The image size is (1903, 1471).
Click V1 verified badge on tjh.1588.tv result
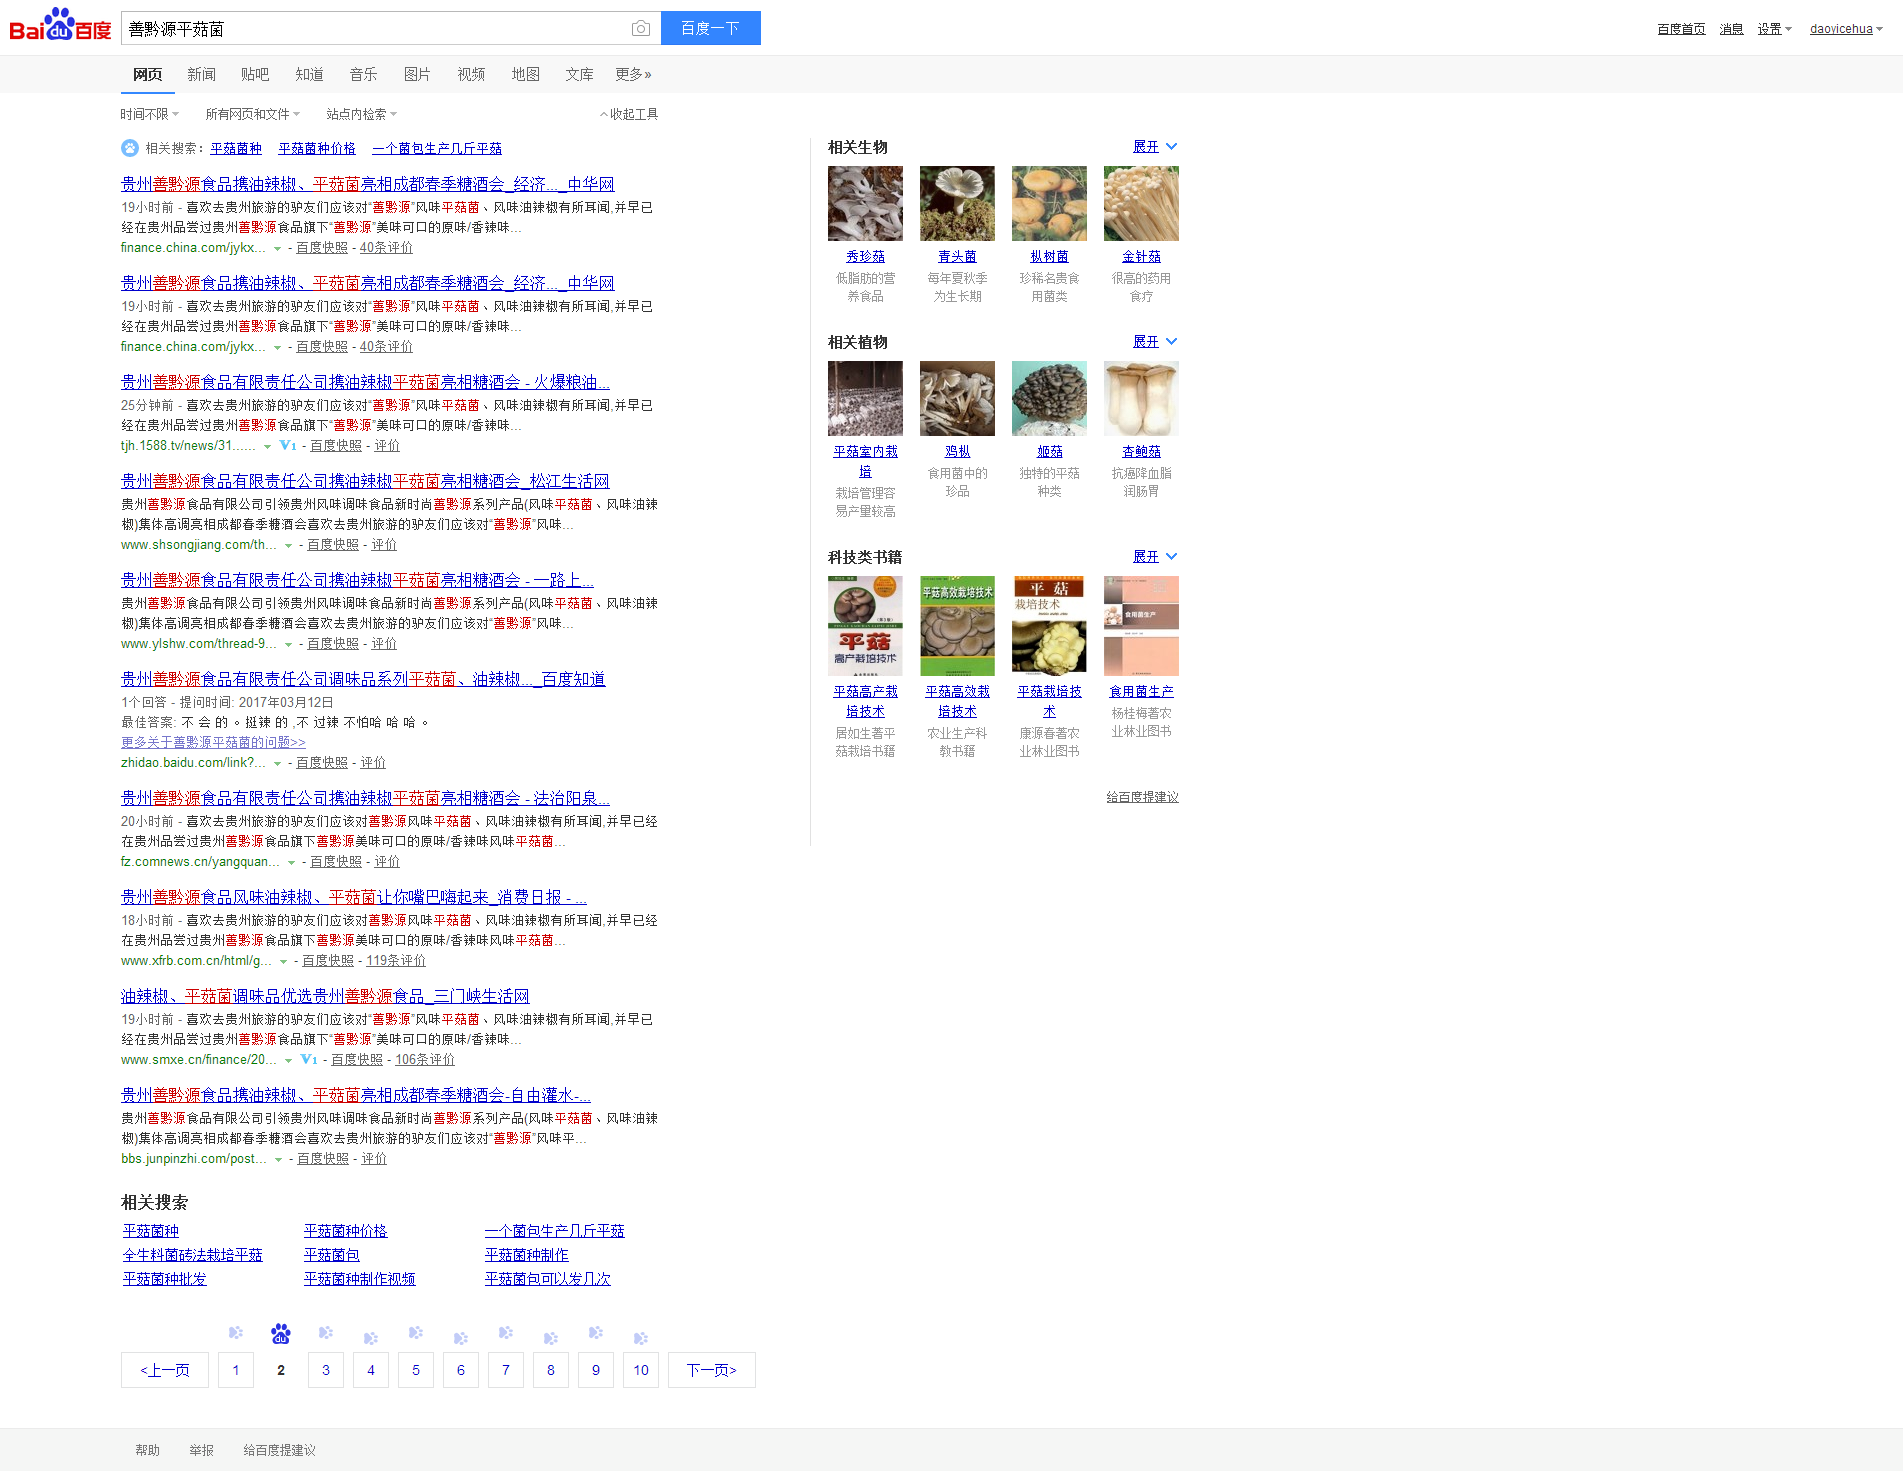288,445
